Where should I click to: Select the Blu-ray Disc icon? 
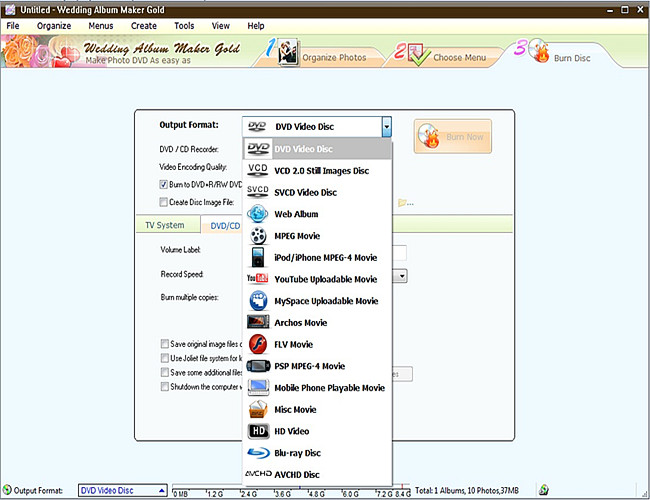[x=257, y=453]
